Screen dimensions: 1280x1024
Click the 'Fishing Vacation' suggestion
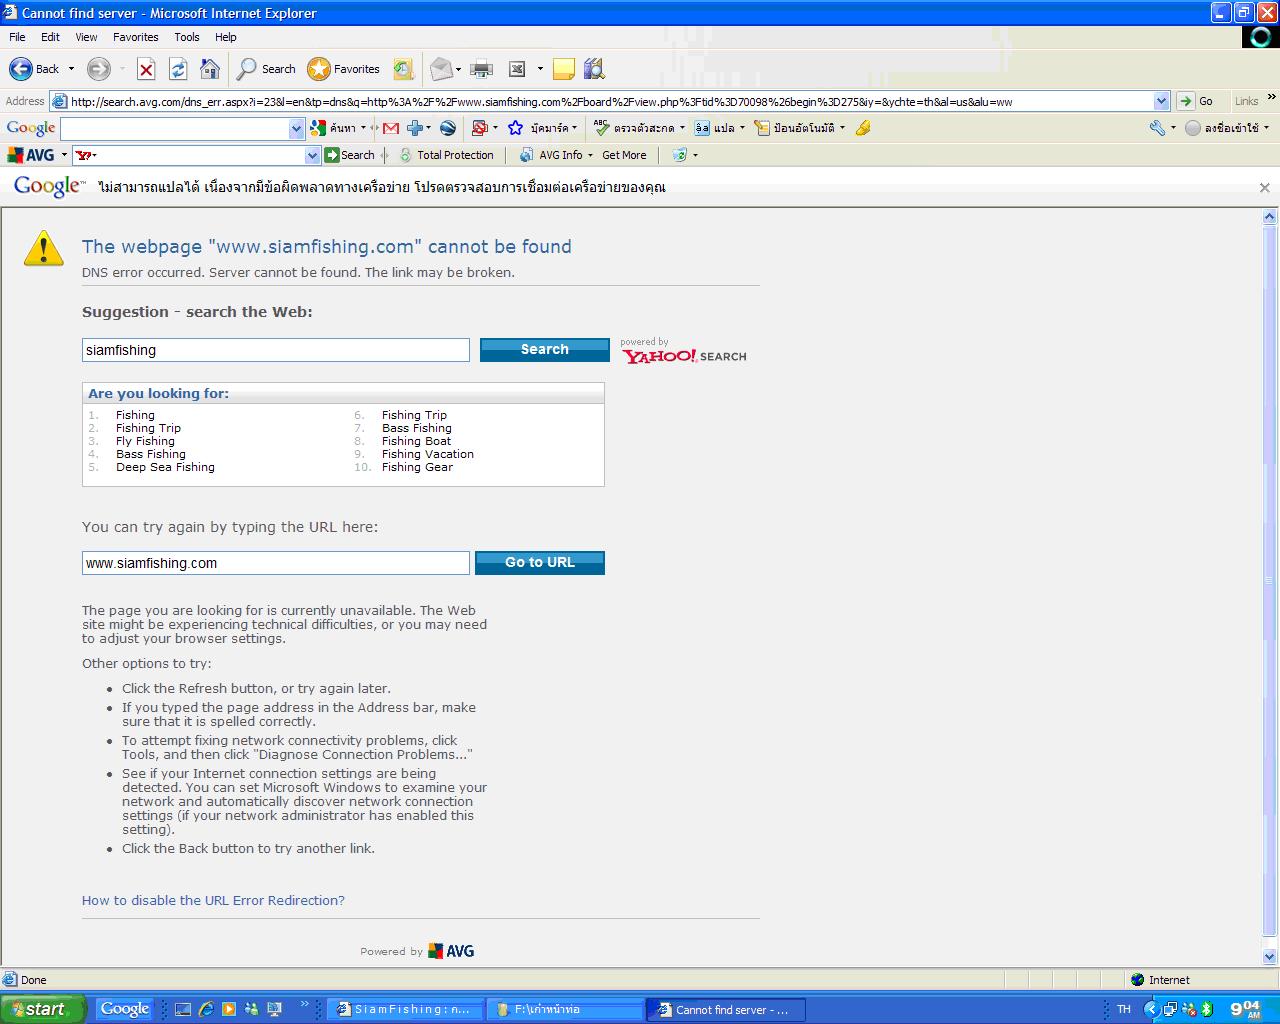(x=428, y=454)
